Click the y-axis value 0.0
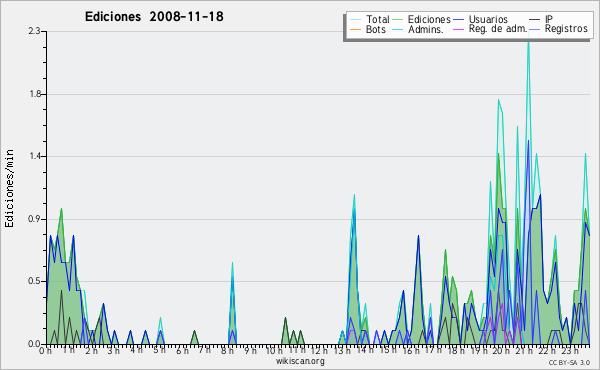The image size is (600, 370). click(x=34, y=344)
